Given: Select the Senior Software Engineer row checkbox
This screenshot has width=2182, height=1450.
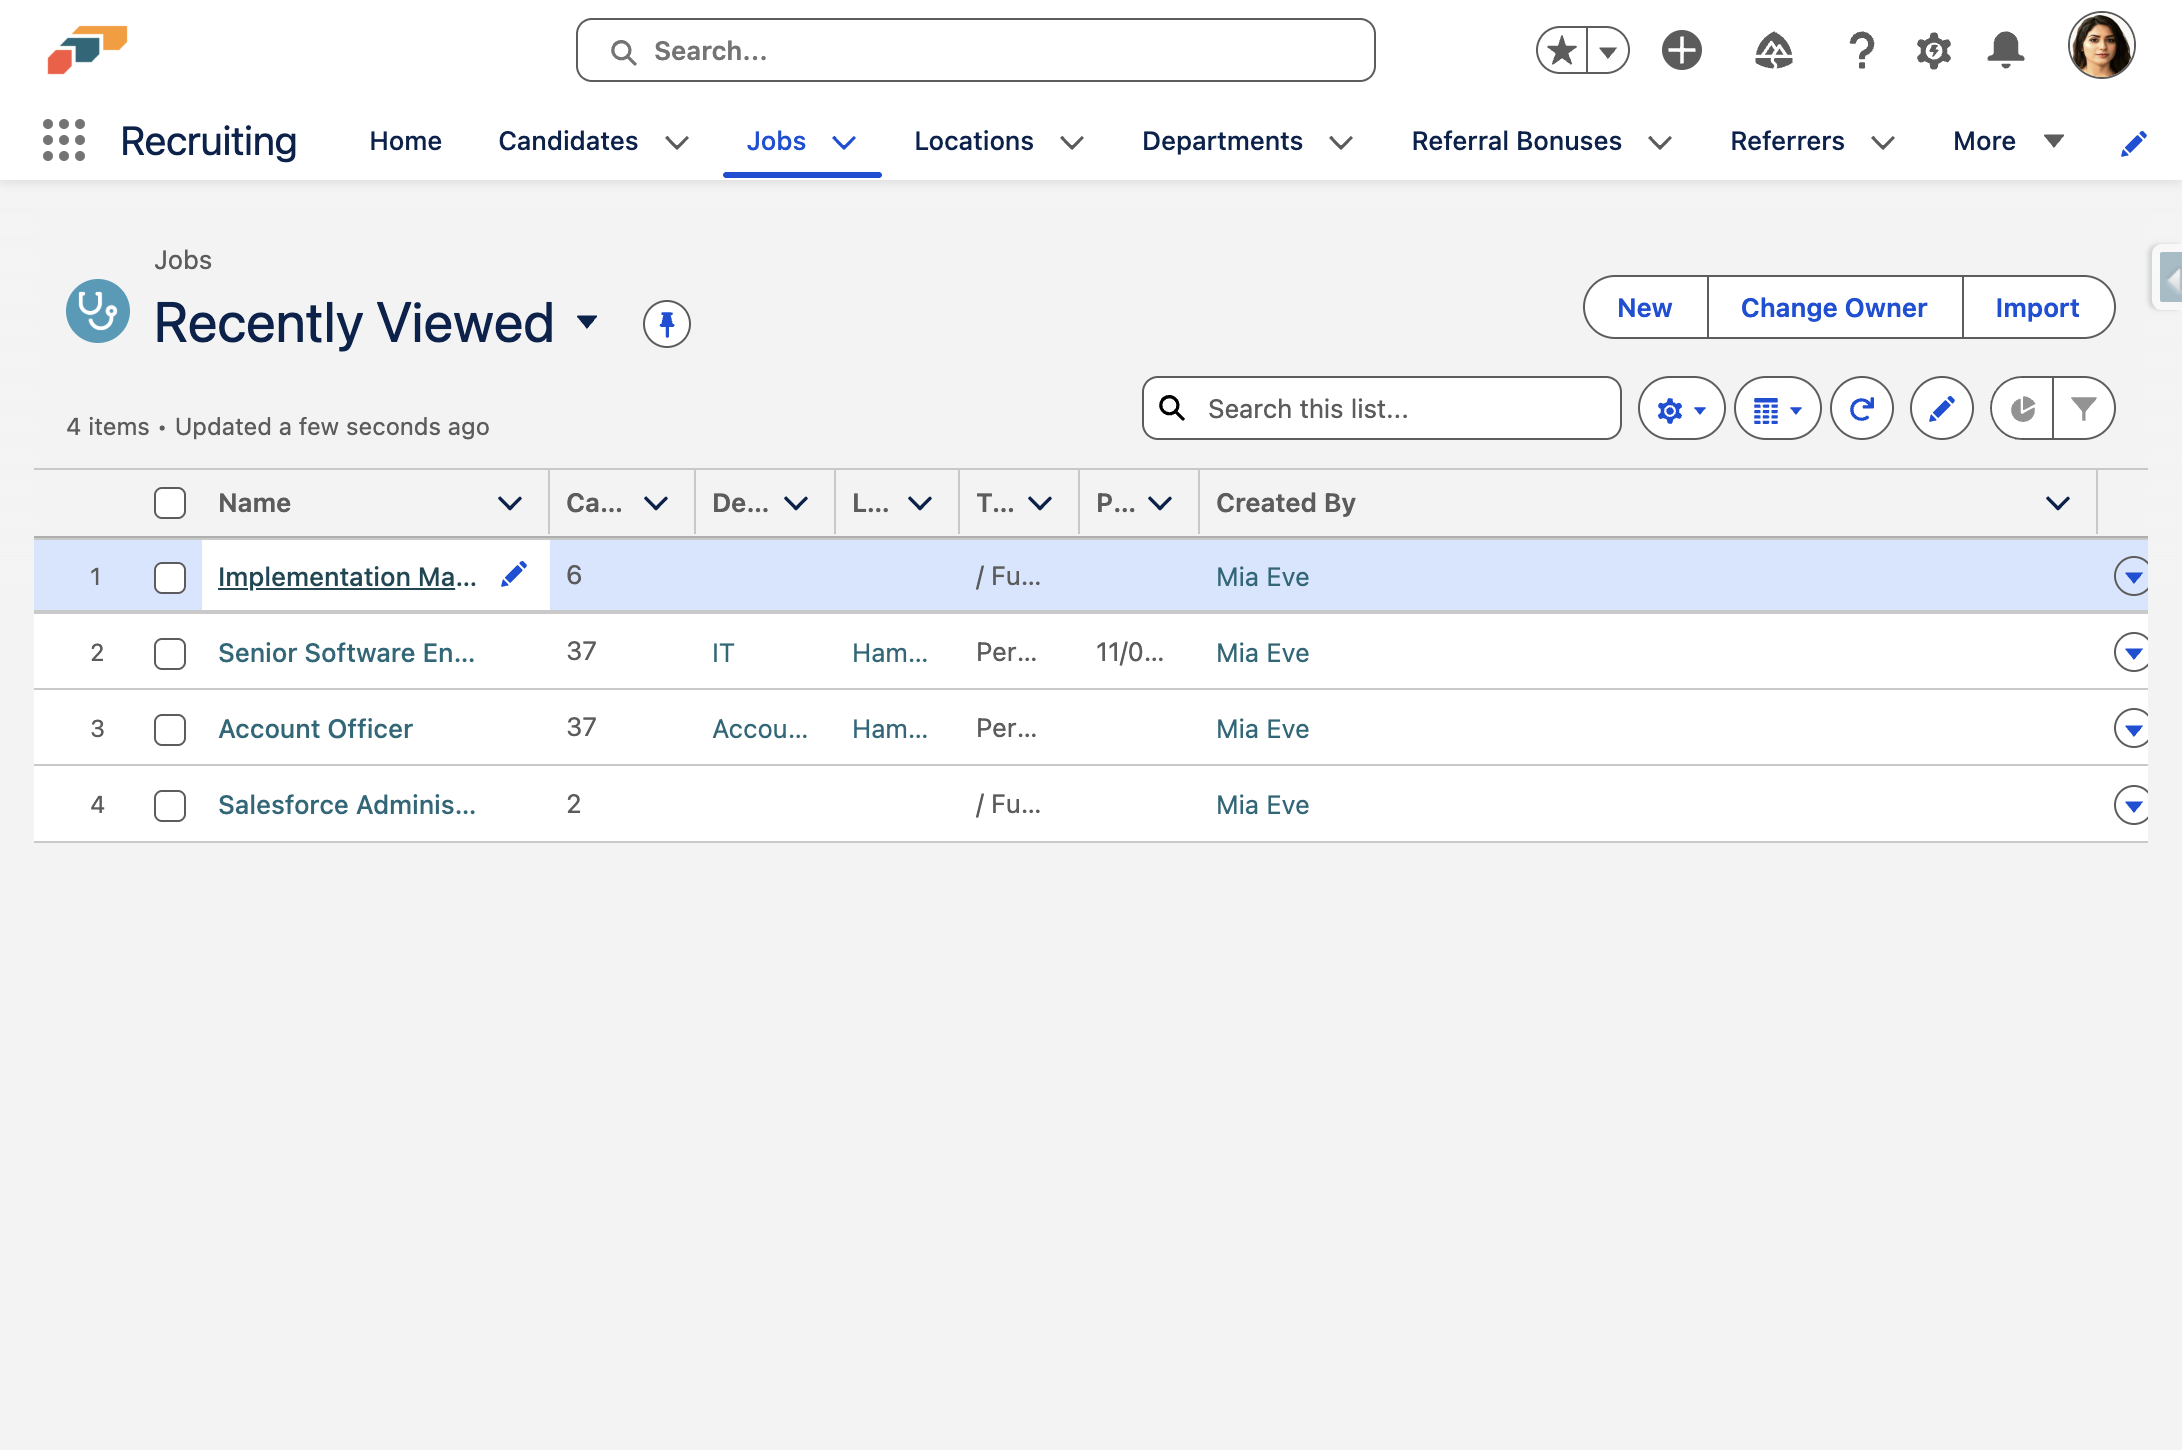Looking at the screenshot, I should (x=170, y=653).
